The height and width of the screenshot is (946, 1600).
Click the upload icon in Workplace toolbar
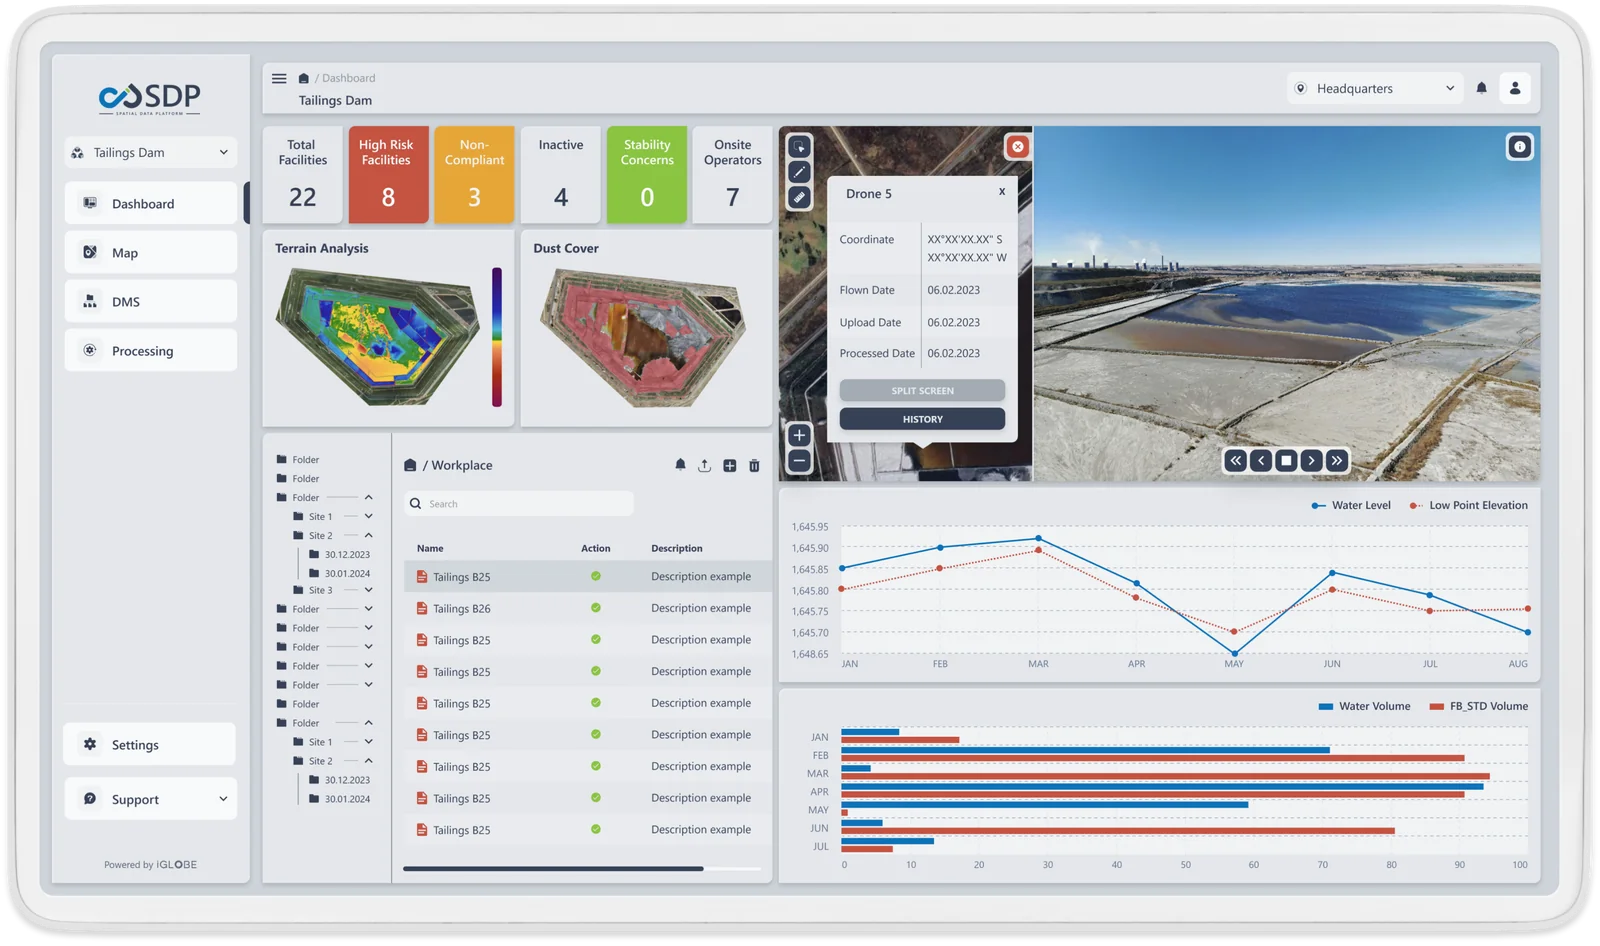point(704,466)
